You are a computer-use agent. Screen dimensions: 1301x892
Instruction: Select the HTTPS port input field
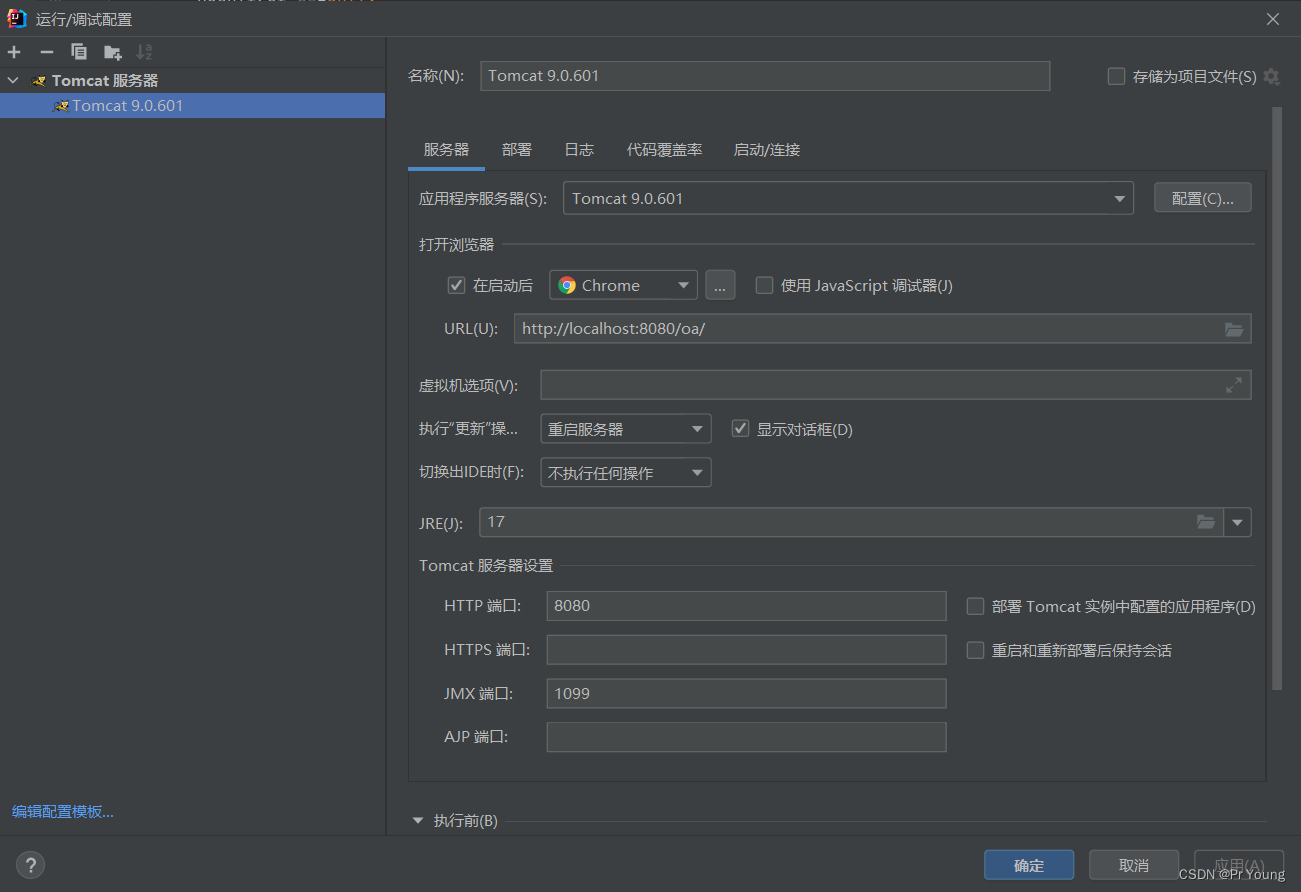pyautogui.click(x=746, y=649)
